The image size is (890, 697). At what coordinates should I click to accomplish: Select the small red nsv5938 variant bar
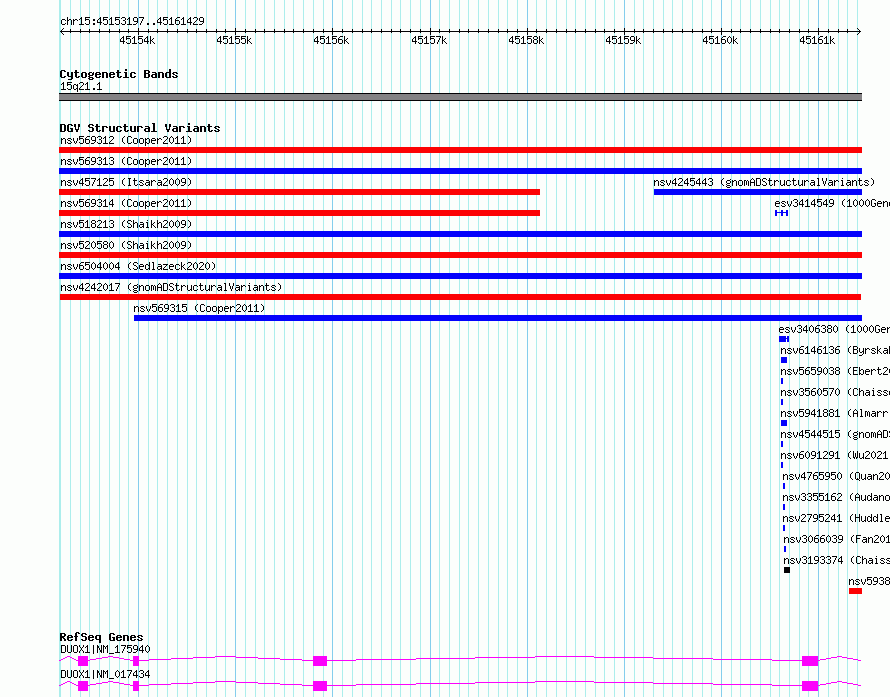[x=855, y=591]
